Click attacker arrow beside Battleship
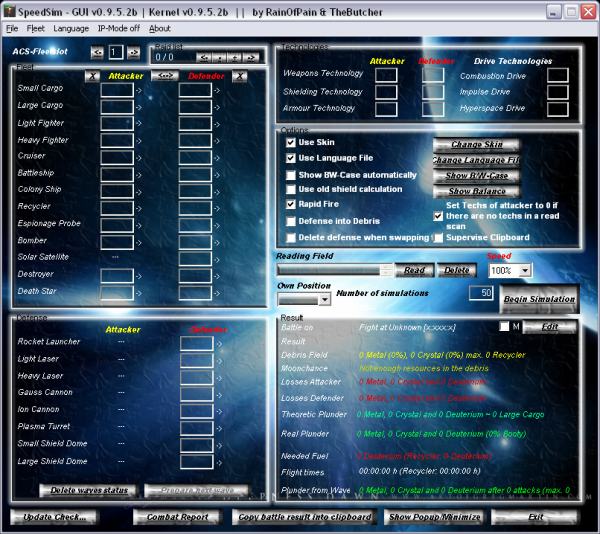Image resolution: width=600 pixels, height=534 pixels. click(139, 175)
